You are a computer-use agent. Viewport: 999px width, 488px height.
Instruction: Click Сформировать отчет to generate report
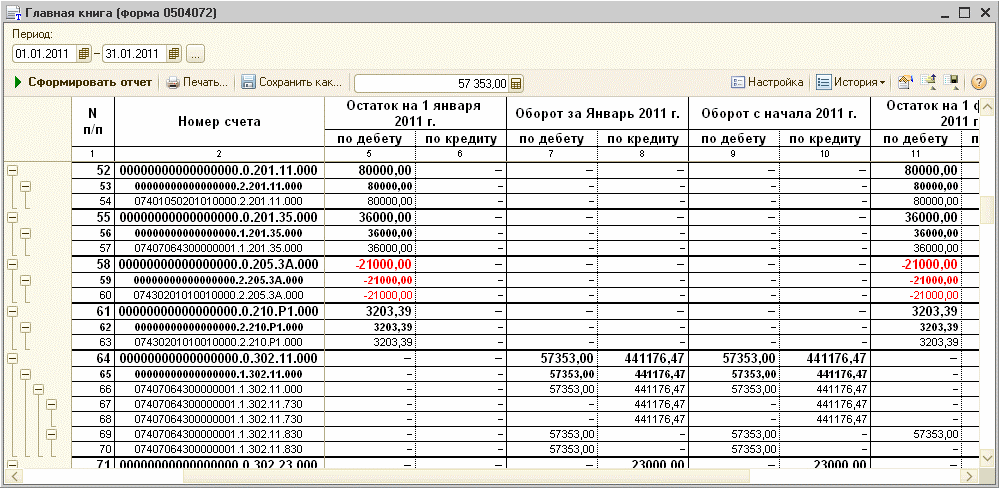point(83,82)
